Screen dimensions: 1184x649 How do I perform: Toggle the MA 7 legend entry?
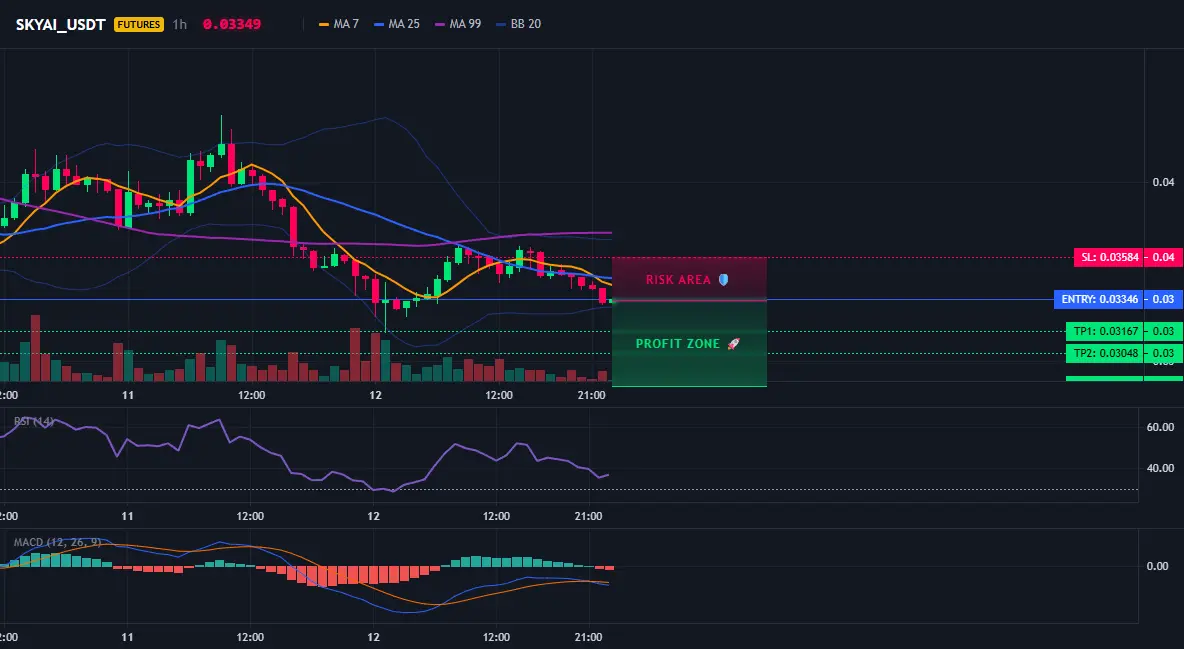339,24
